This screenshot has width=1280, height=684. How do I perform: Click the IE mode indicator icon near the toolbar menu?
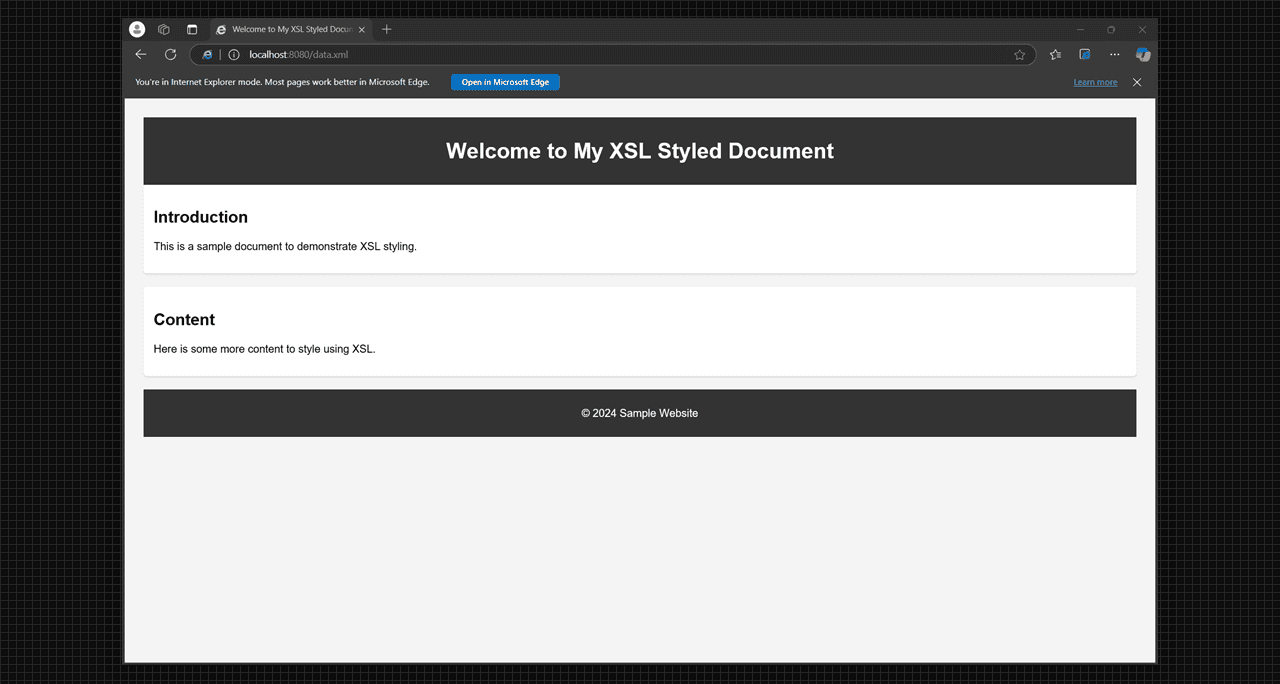(x=1084, y=54)
